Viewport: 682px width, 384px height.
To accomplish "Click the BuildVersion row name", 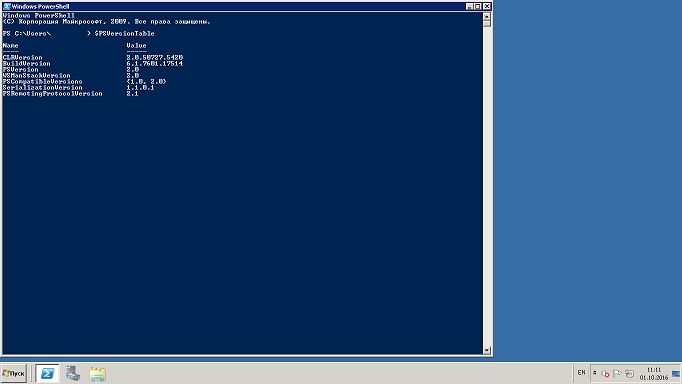I will coord(27,63).
